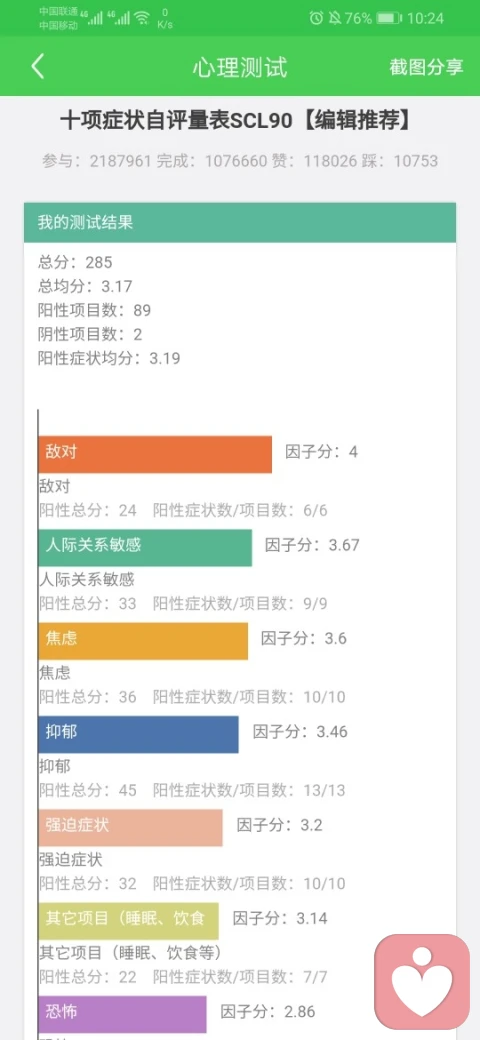
Task: Tap the muted notification bell icon
Action: [x=335, y=18]
